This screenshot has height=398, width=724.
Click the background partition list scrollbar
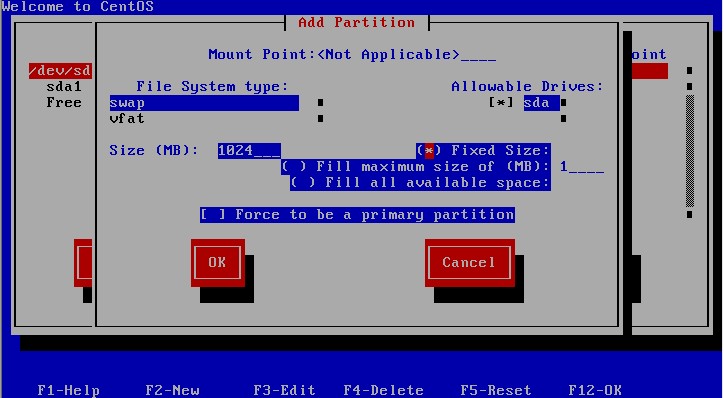tap(690, 151)
